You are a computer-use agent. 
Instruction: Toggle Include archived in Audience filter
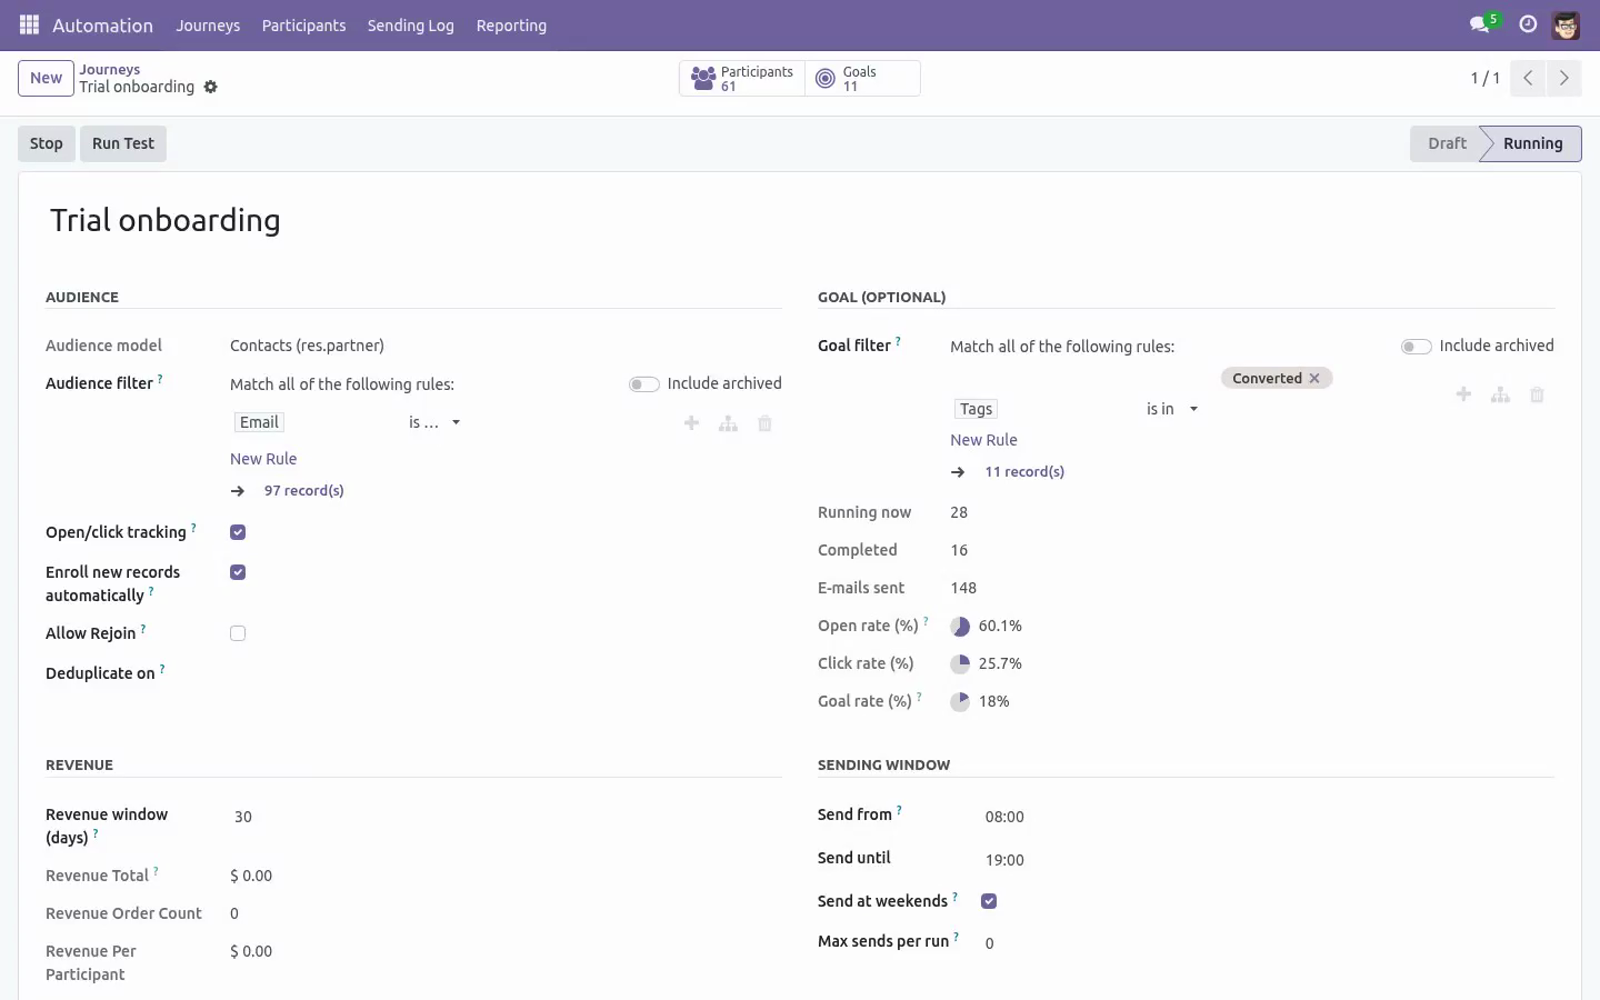[x=644, y=384]
